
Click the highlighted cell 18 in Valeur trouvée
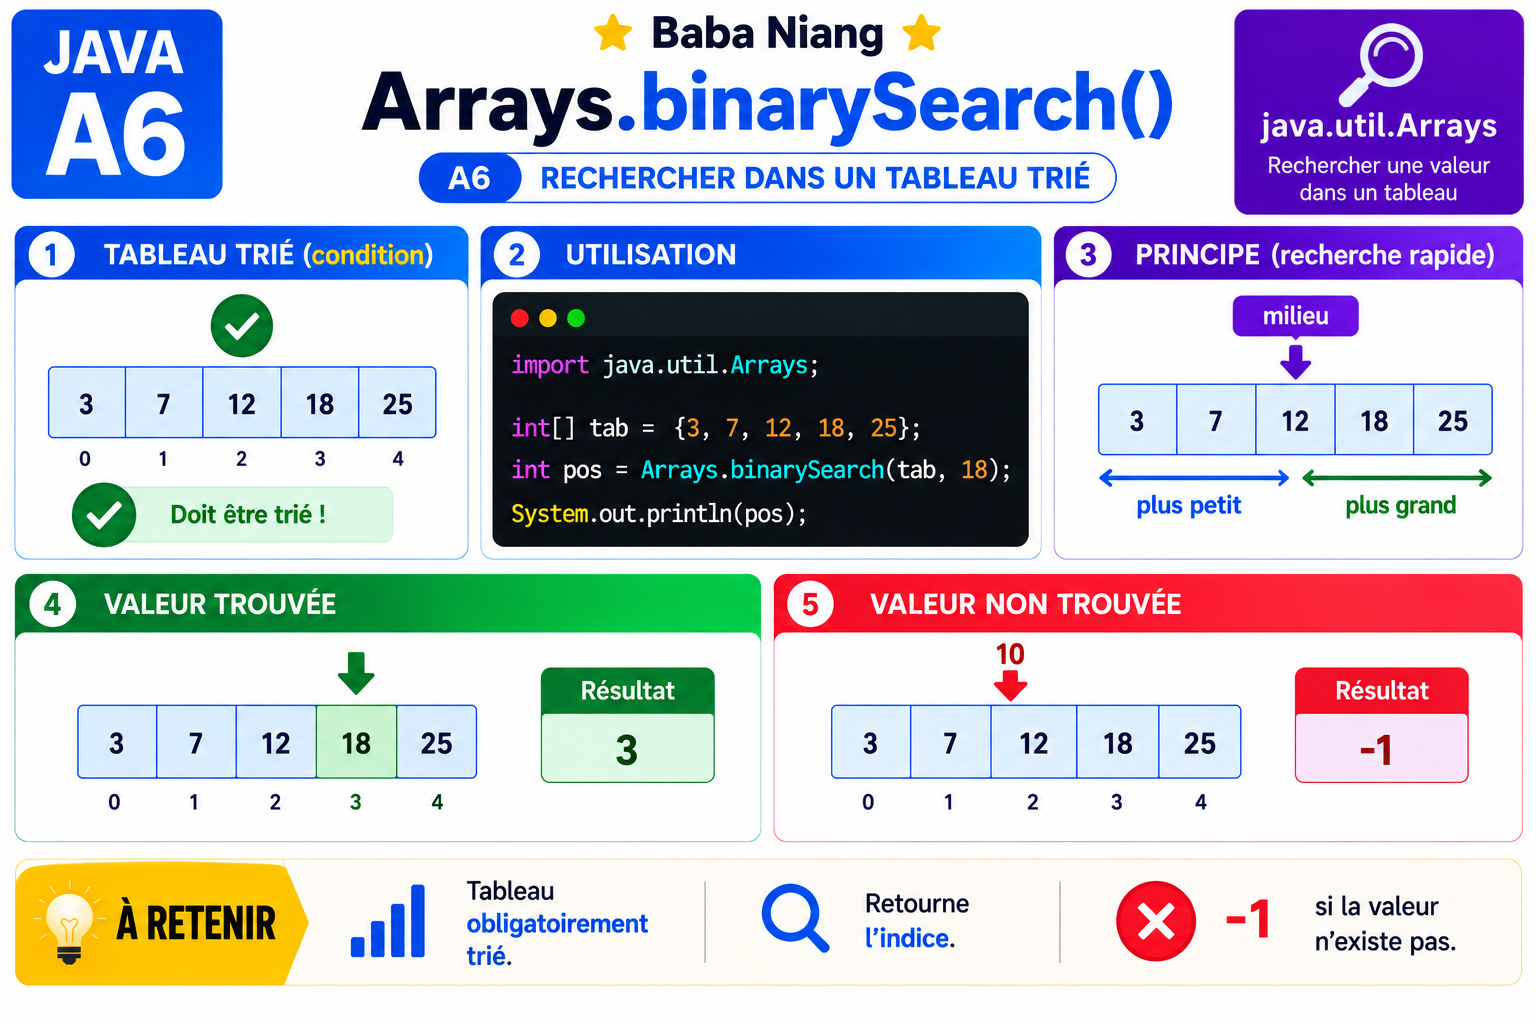point(356,742)
